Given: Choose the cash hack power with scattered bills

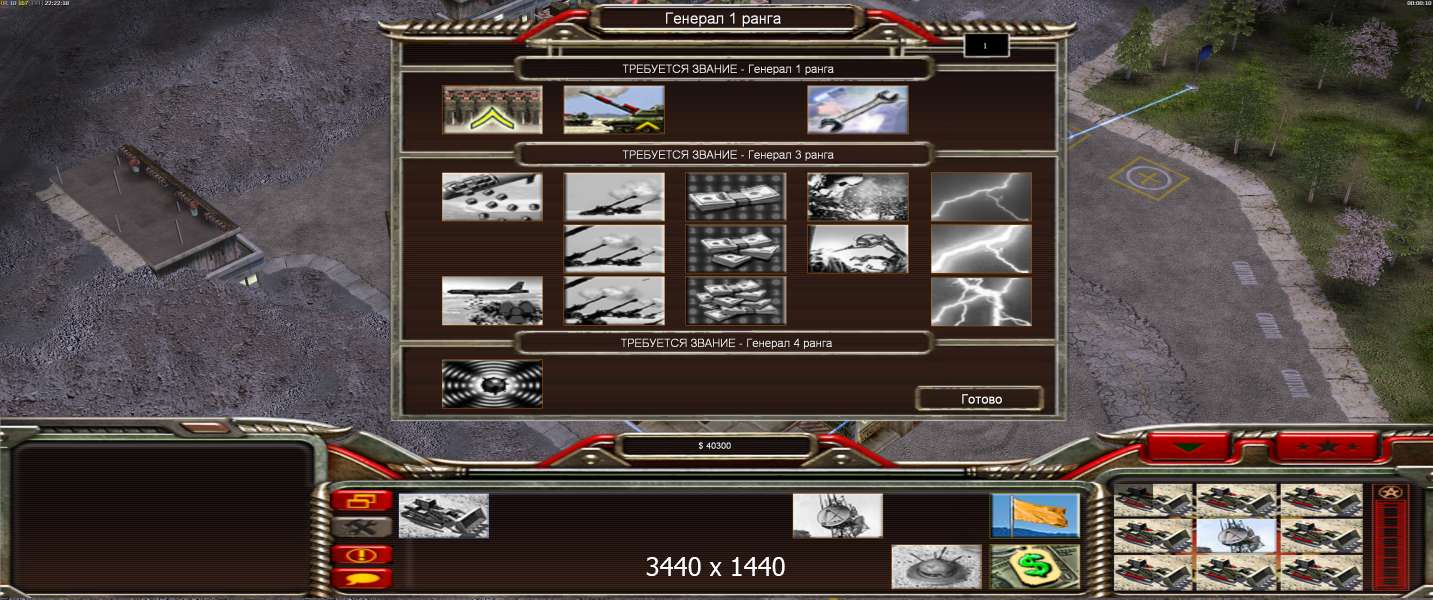Looking at the screenshot, I should pos(736,301).
